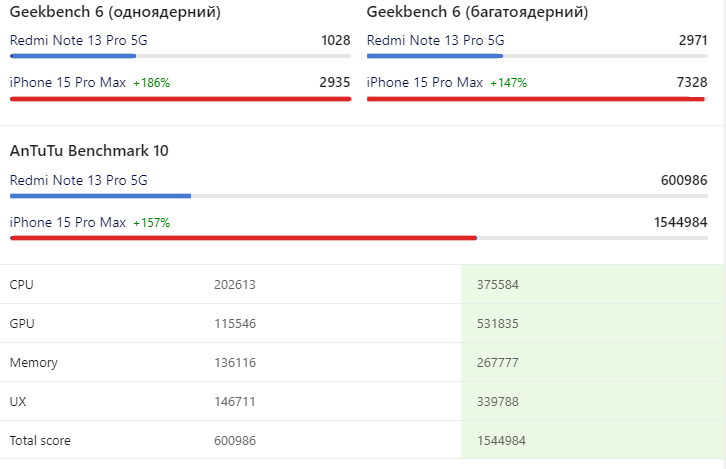Click the Memory value 267777
The height and width of the screenshot is (469, 726).
pyautogui.click(x=498, y=363)
